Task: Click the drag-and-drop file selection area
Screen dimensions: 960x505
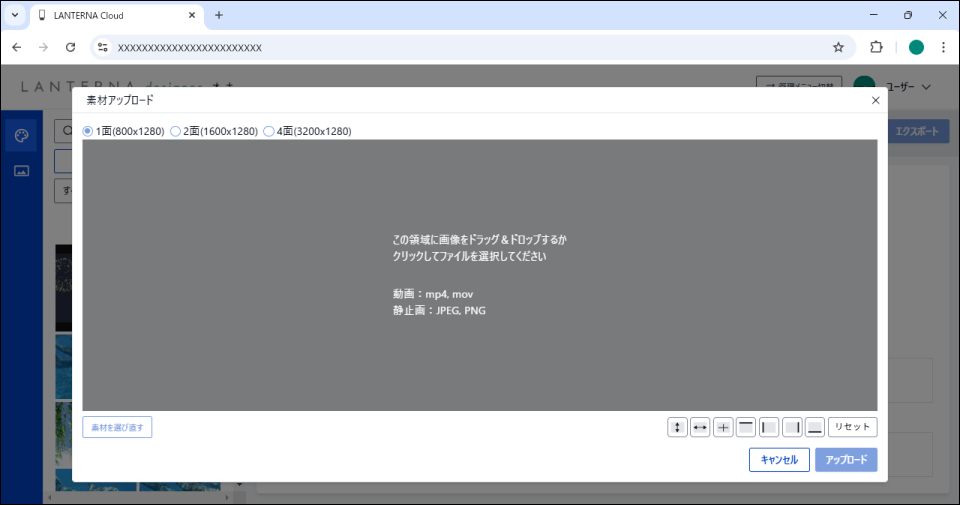Action: point(480,274)
